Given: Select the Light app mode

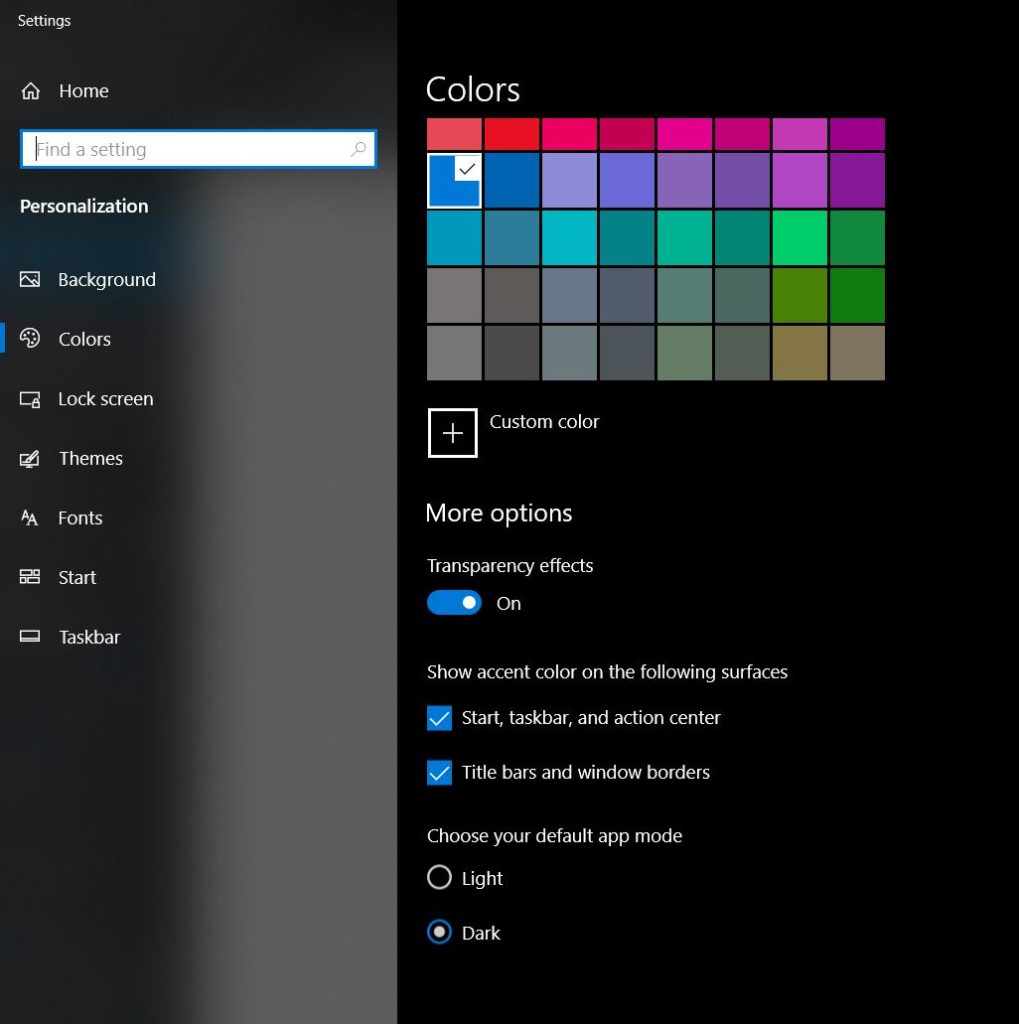Looking at the screenshot, I should click(439, 877).
